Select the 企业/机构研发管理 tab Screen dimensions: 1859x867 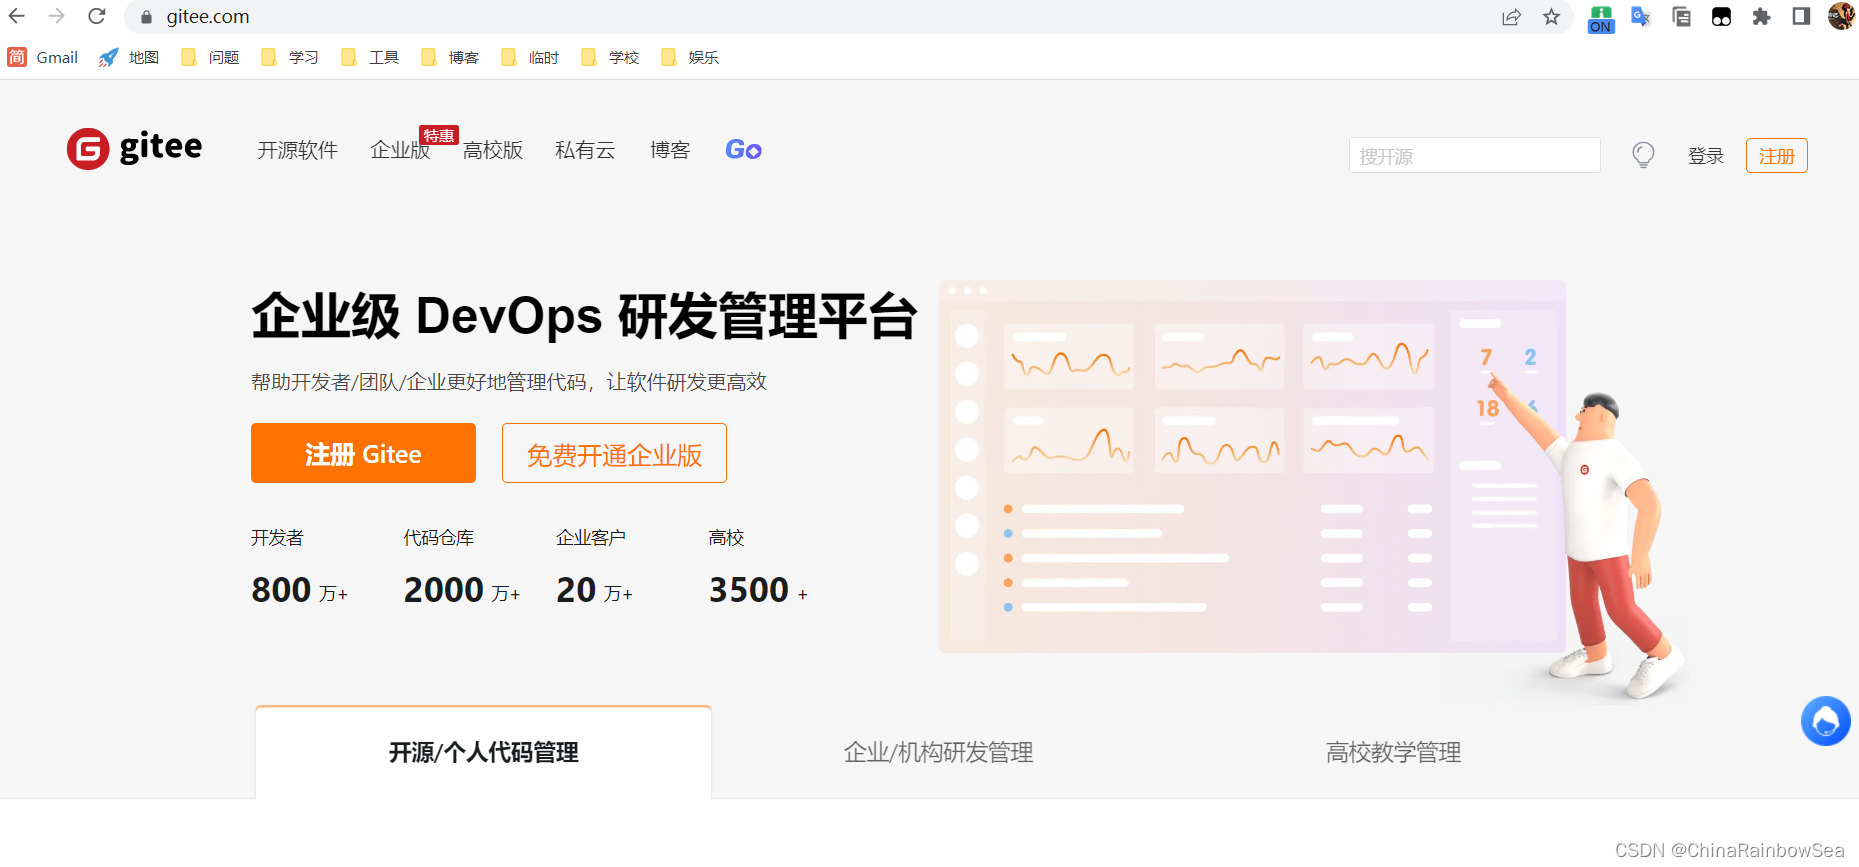(x=938, y=752)
